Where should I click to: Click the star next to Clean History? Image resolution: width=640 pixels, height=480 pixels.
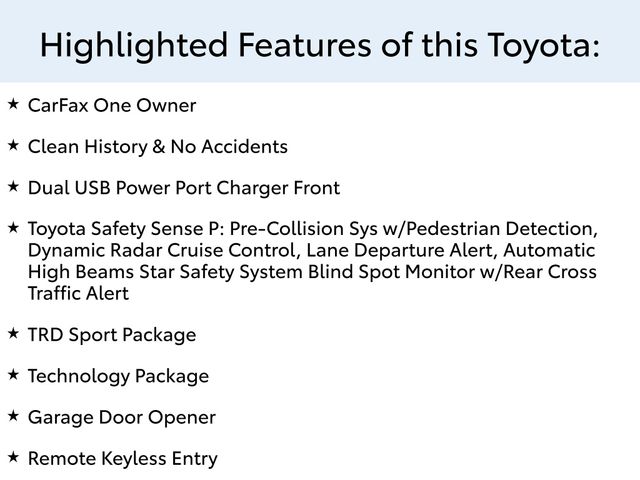click(x=13, y=145)
